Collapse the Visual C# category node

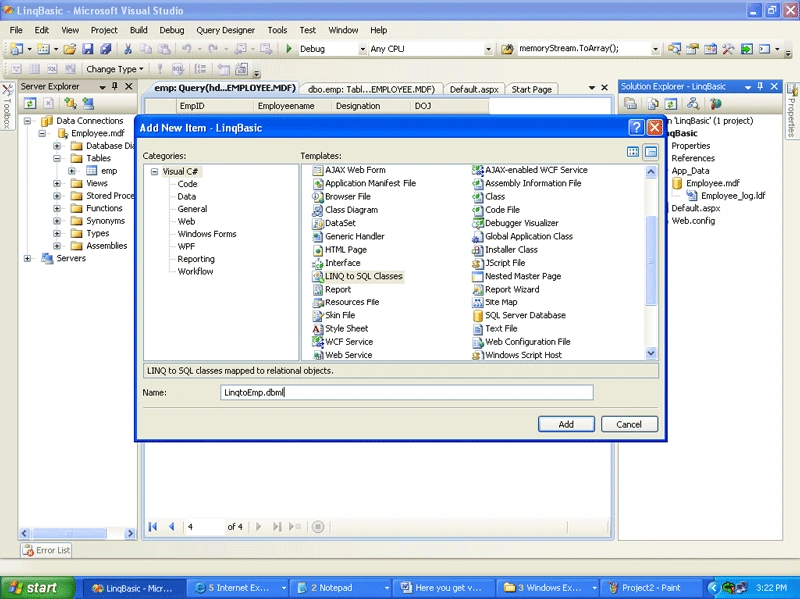pyautogui.click(x=154, y=171)
